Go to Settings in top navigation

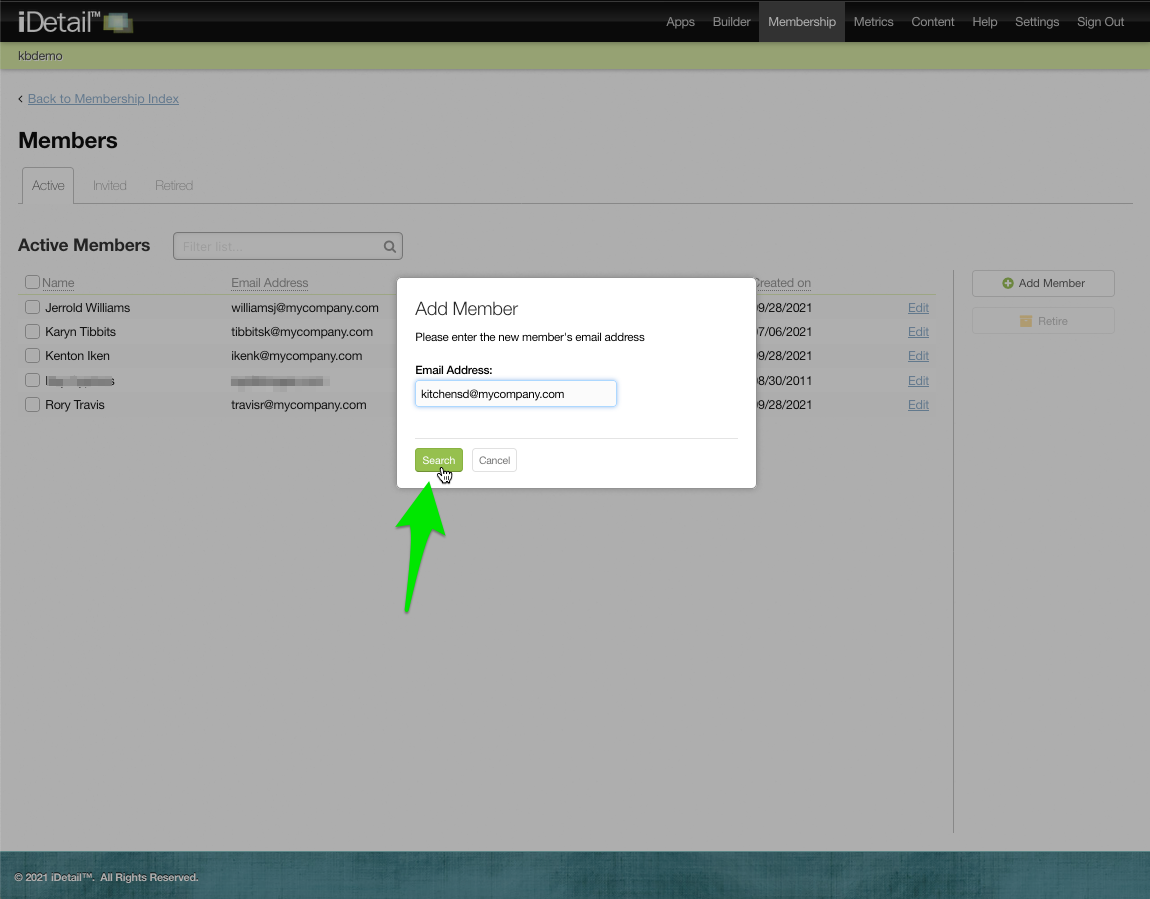click(1036, 22)
